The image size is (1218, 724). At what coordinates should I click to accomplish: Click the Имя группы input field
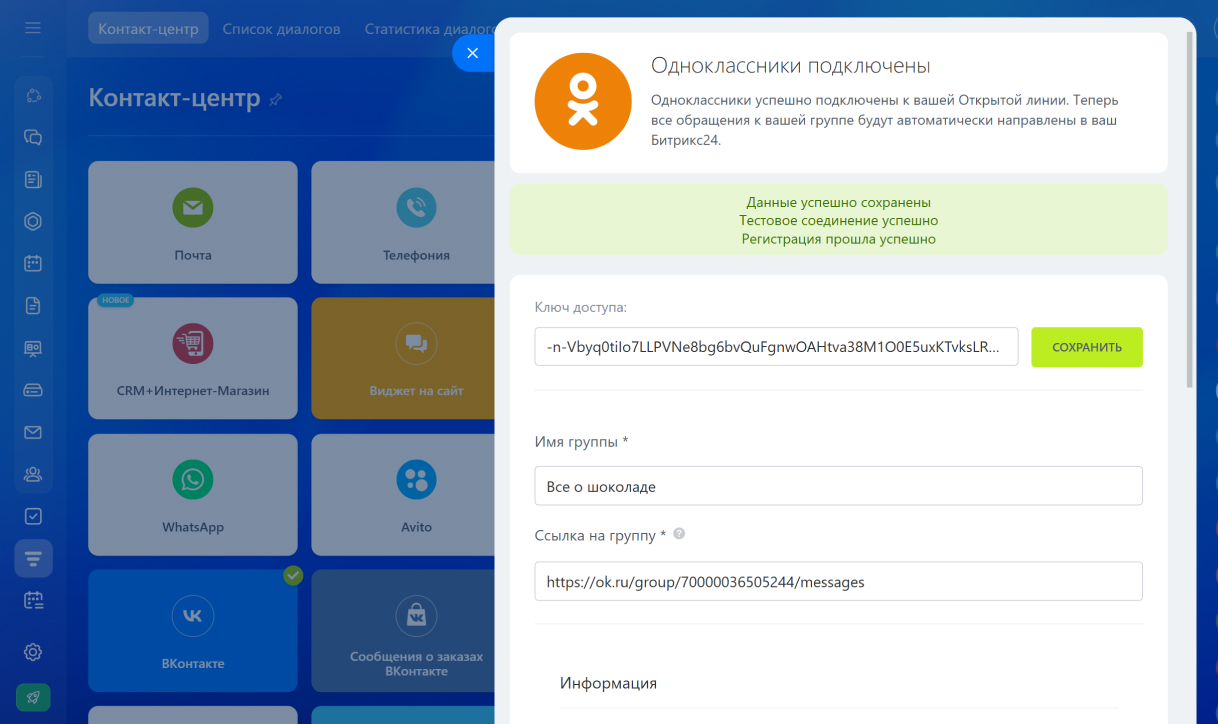tap(838, 486)
